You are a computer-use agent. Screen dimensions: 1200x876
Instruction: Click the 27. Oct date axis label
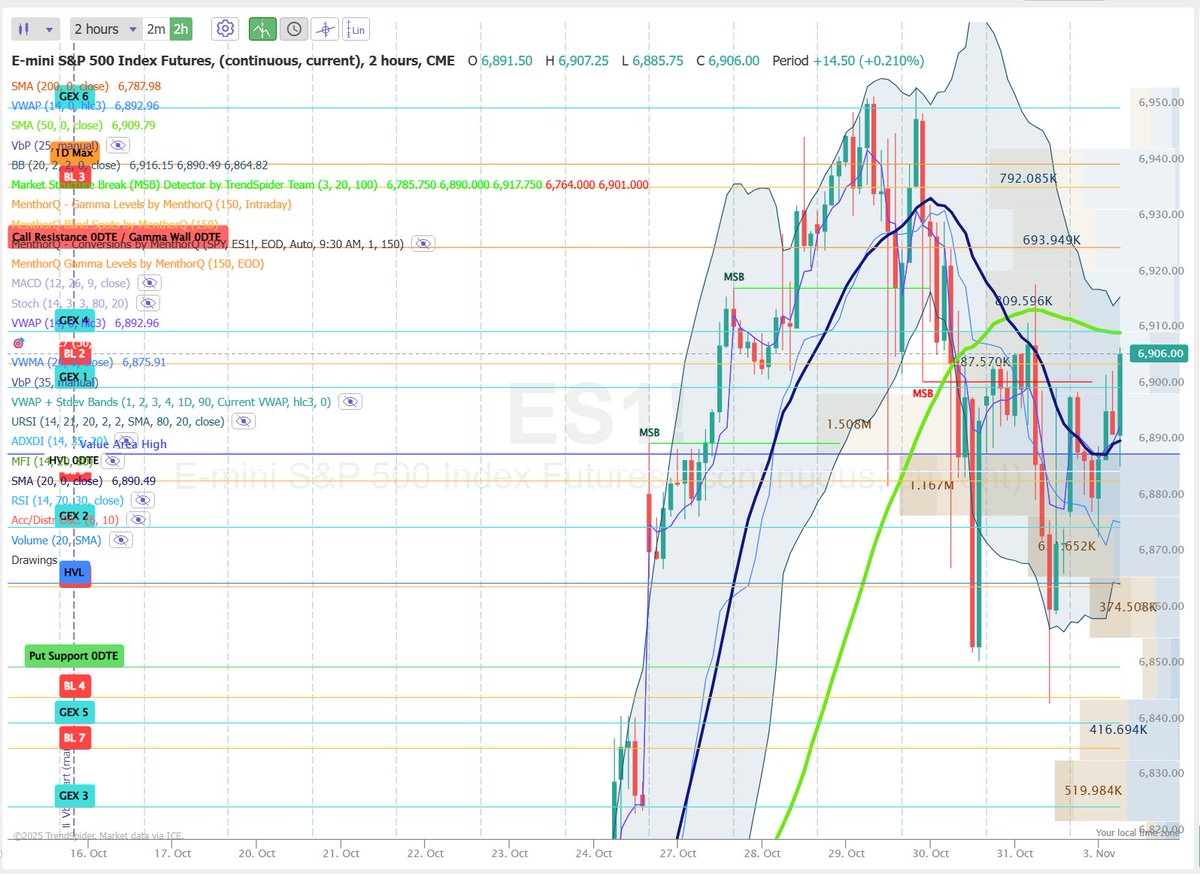(678, 853)
